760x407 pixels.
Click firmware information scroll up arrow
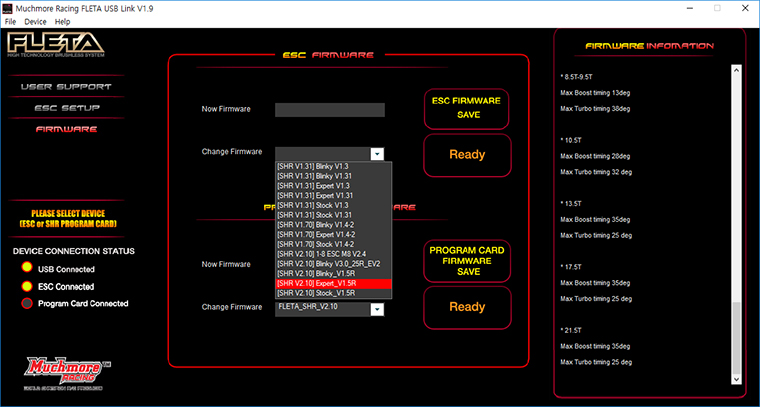tap(736, 71)
